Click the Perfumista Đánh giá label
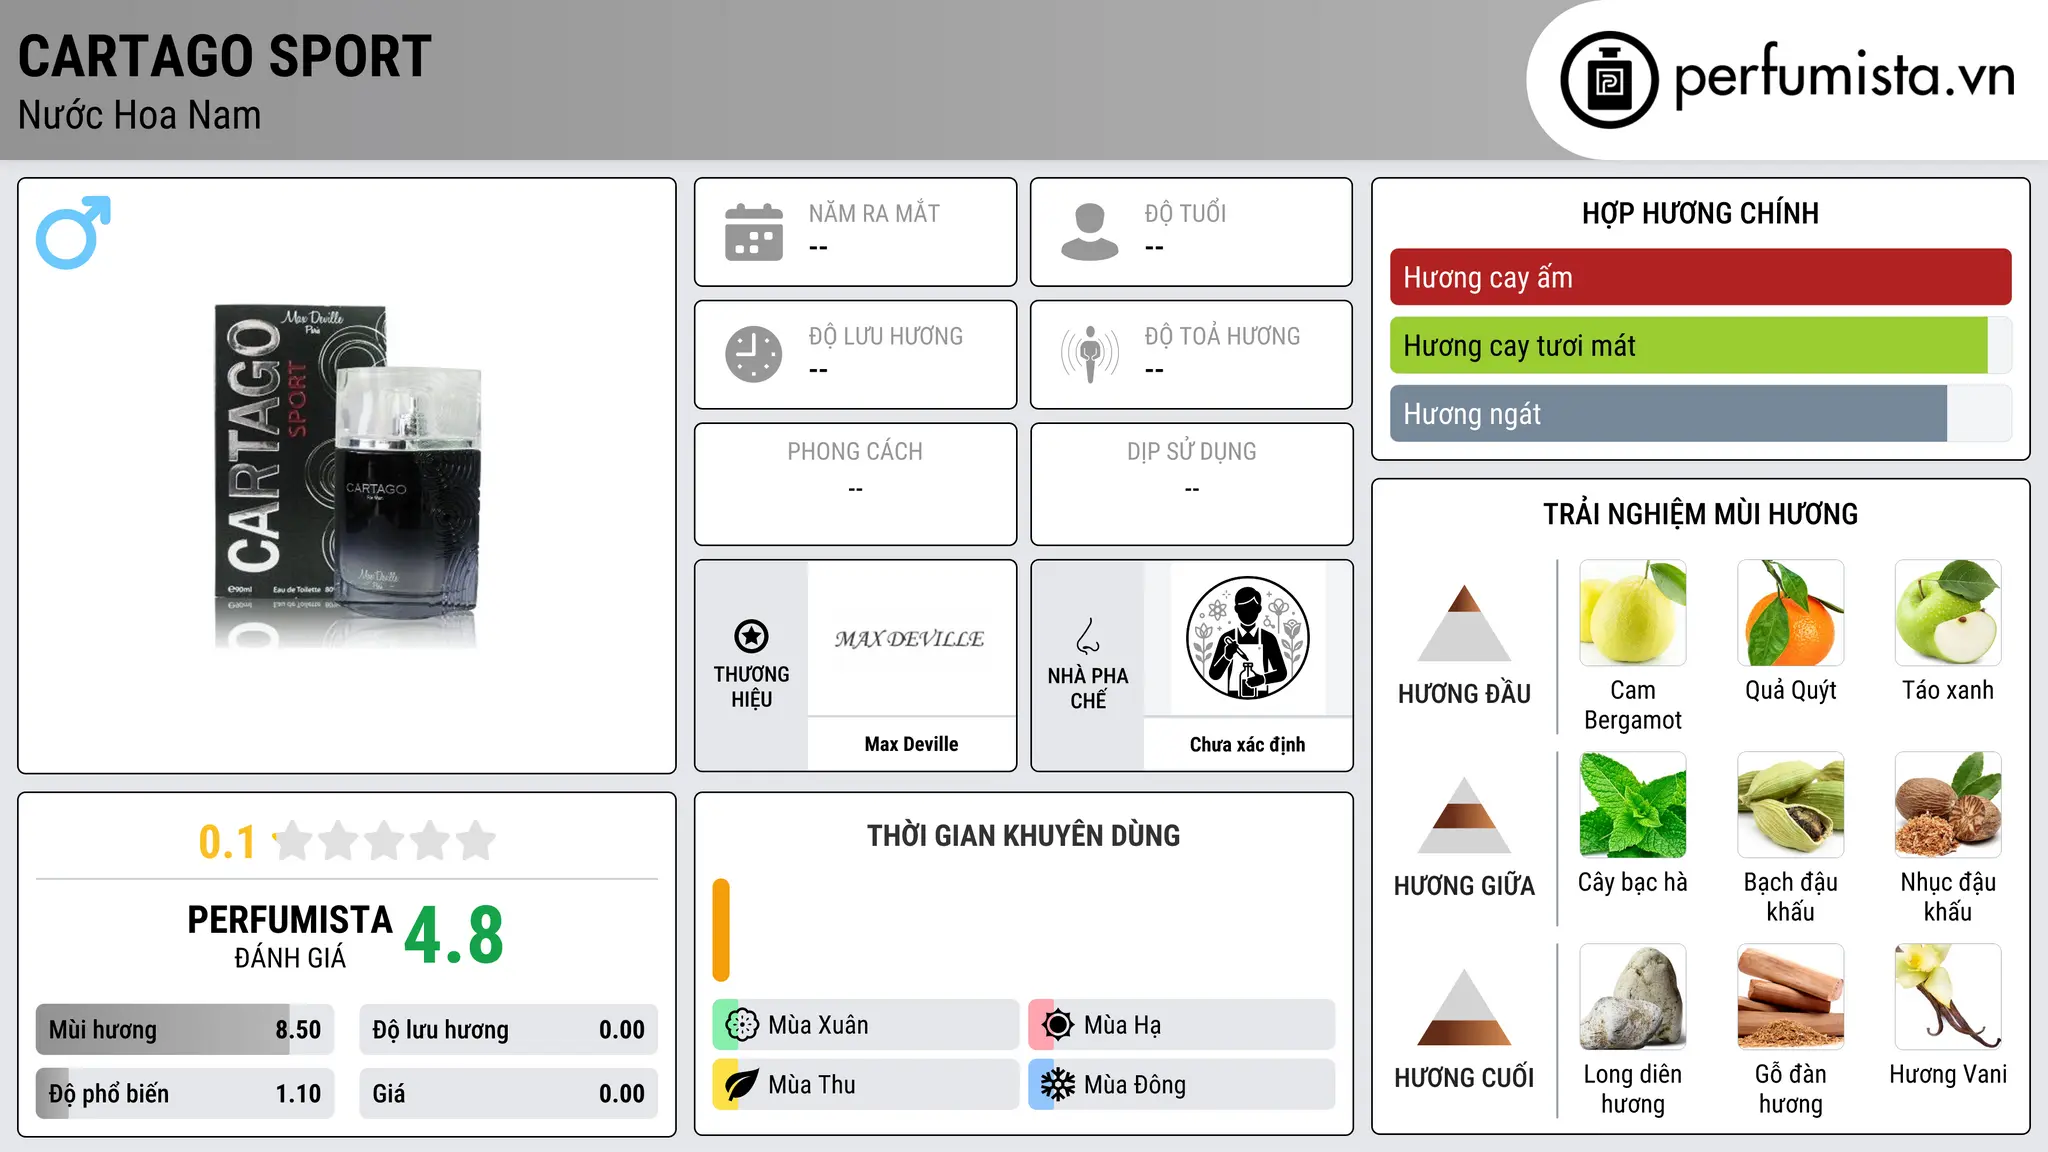 click(290, 936)
